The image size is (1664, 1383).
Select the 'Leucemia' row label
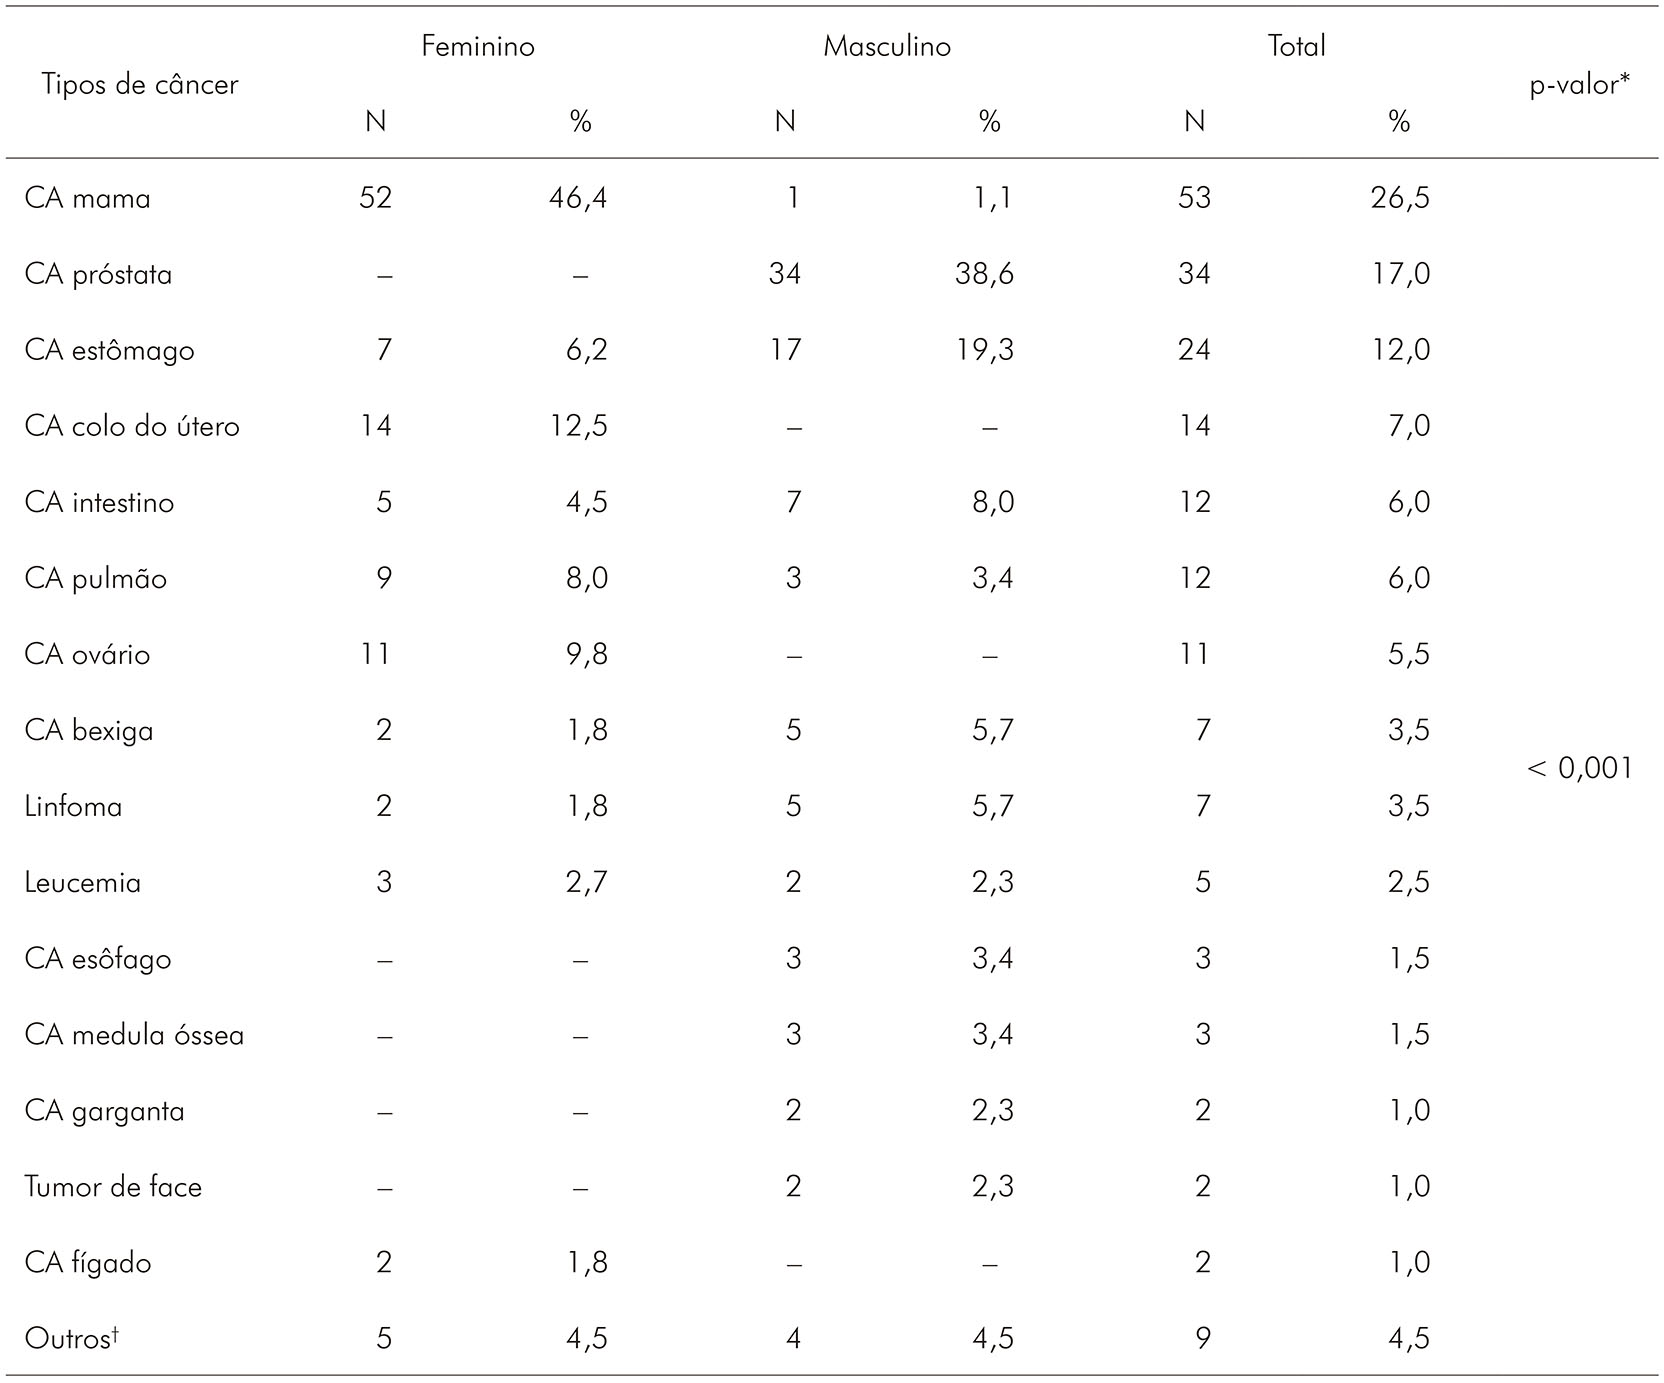(83, 883)
